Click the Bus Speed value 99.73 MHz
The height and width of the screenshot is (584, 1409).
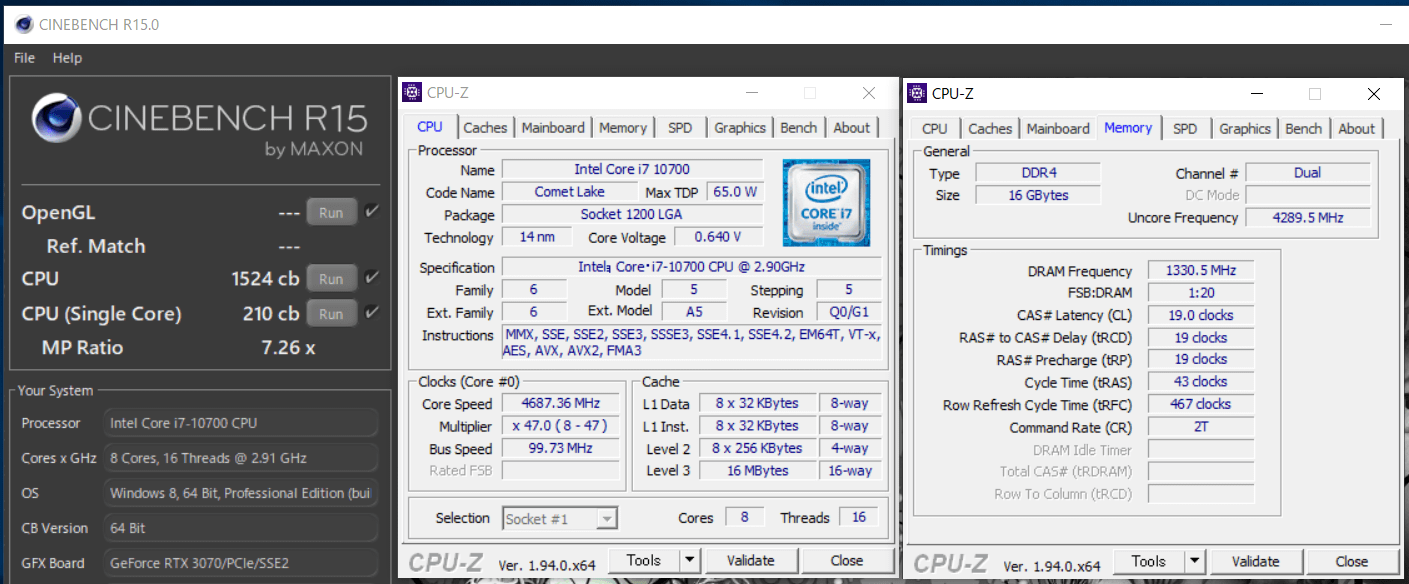[x=560, y=449]
